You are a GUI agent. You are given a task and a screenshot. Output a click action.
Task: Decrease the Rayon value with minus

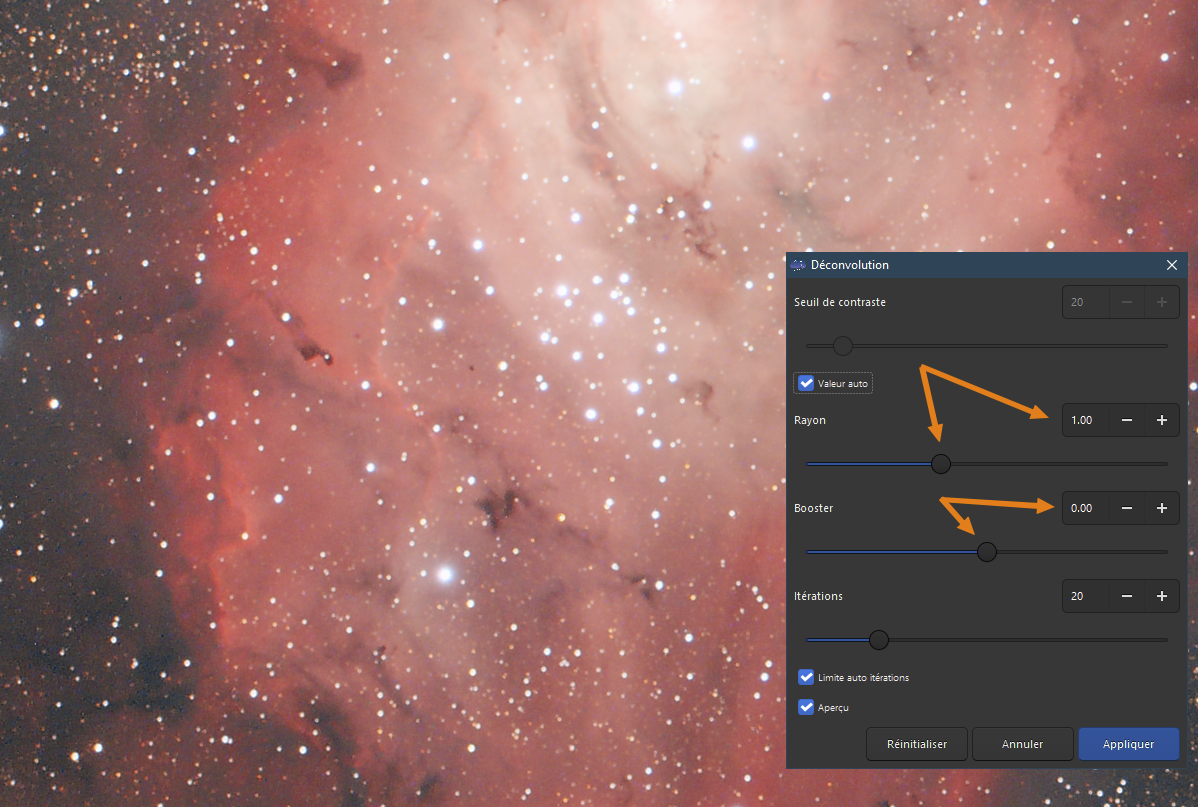point(1126,420)
